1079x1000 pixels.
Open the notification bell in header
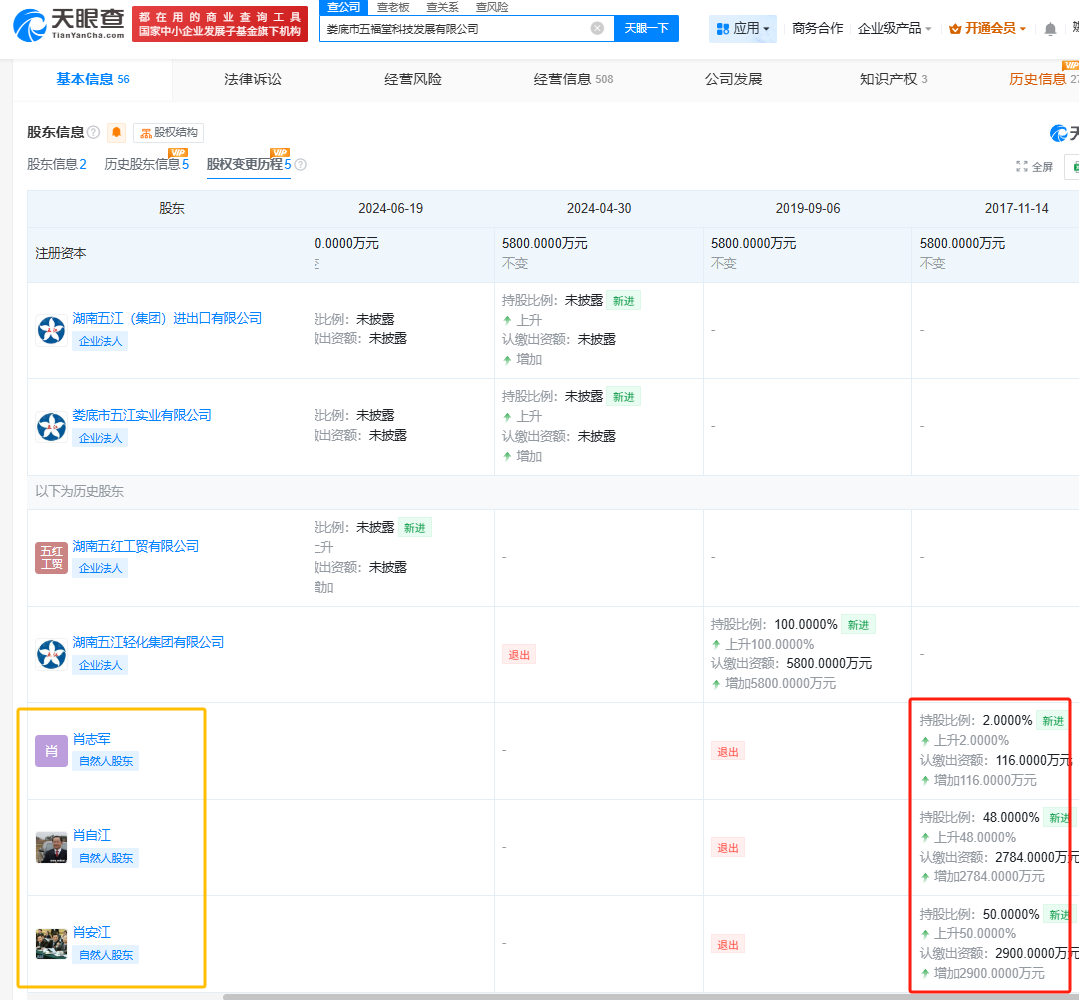(x=1050, y=29)
